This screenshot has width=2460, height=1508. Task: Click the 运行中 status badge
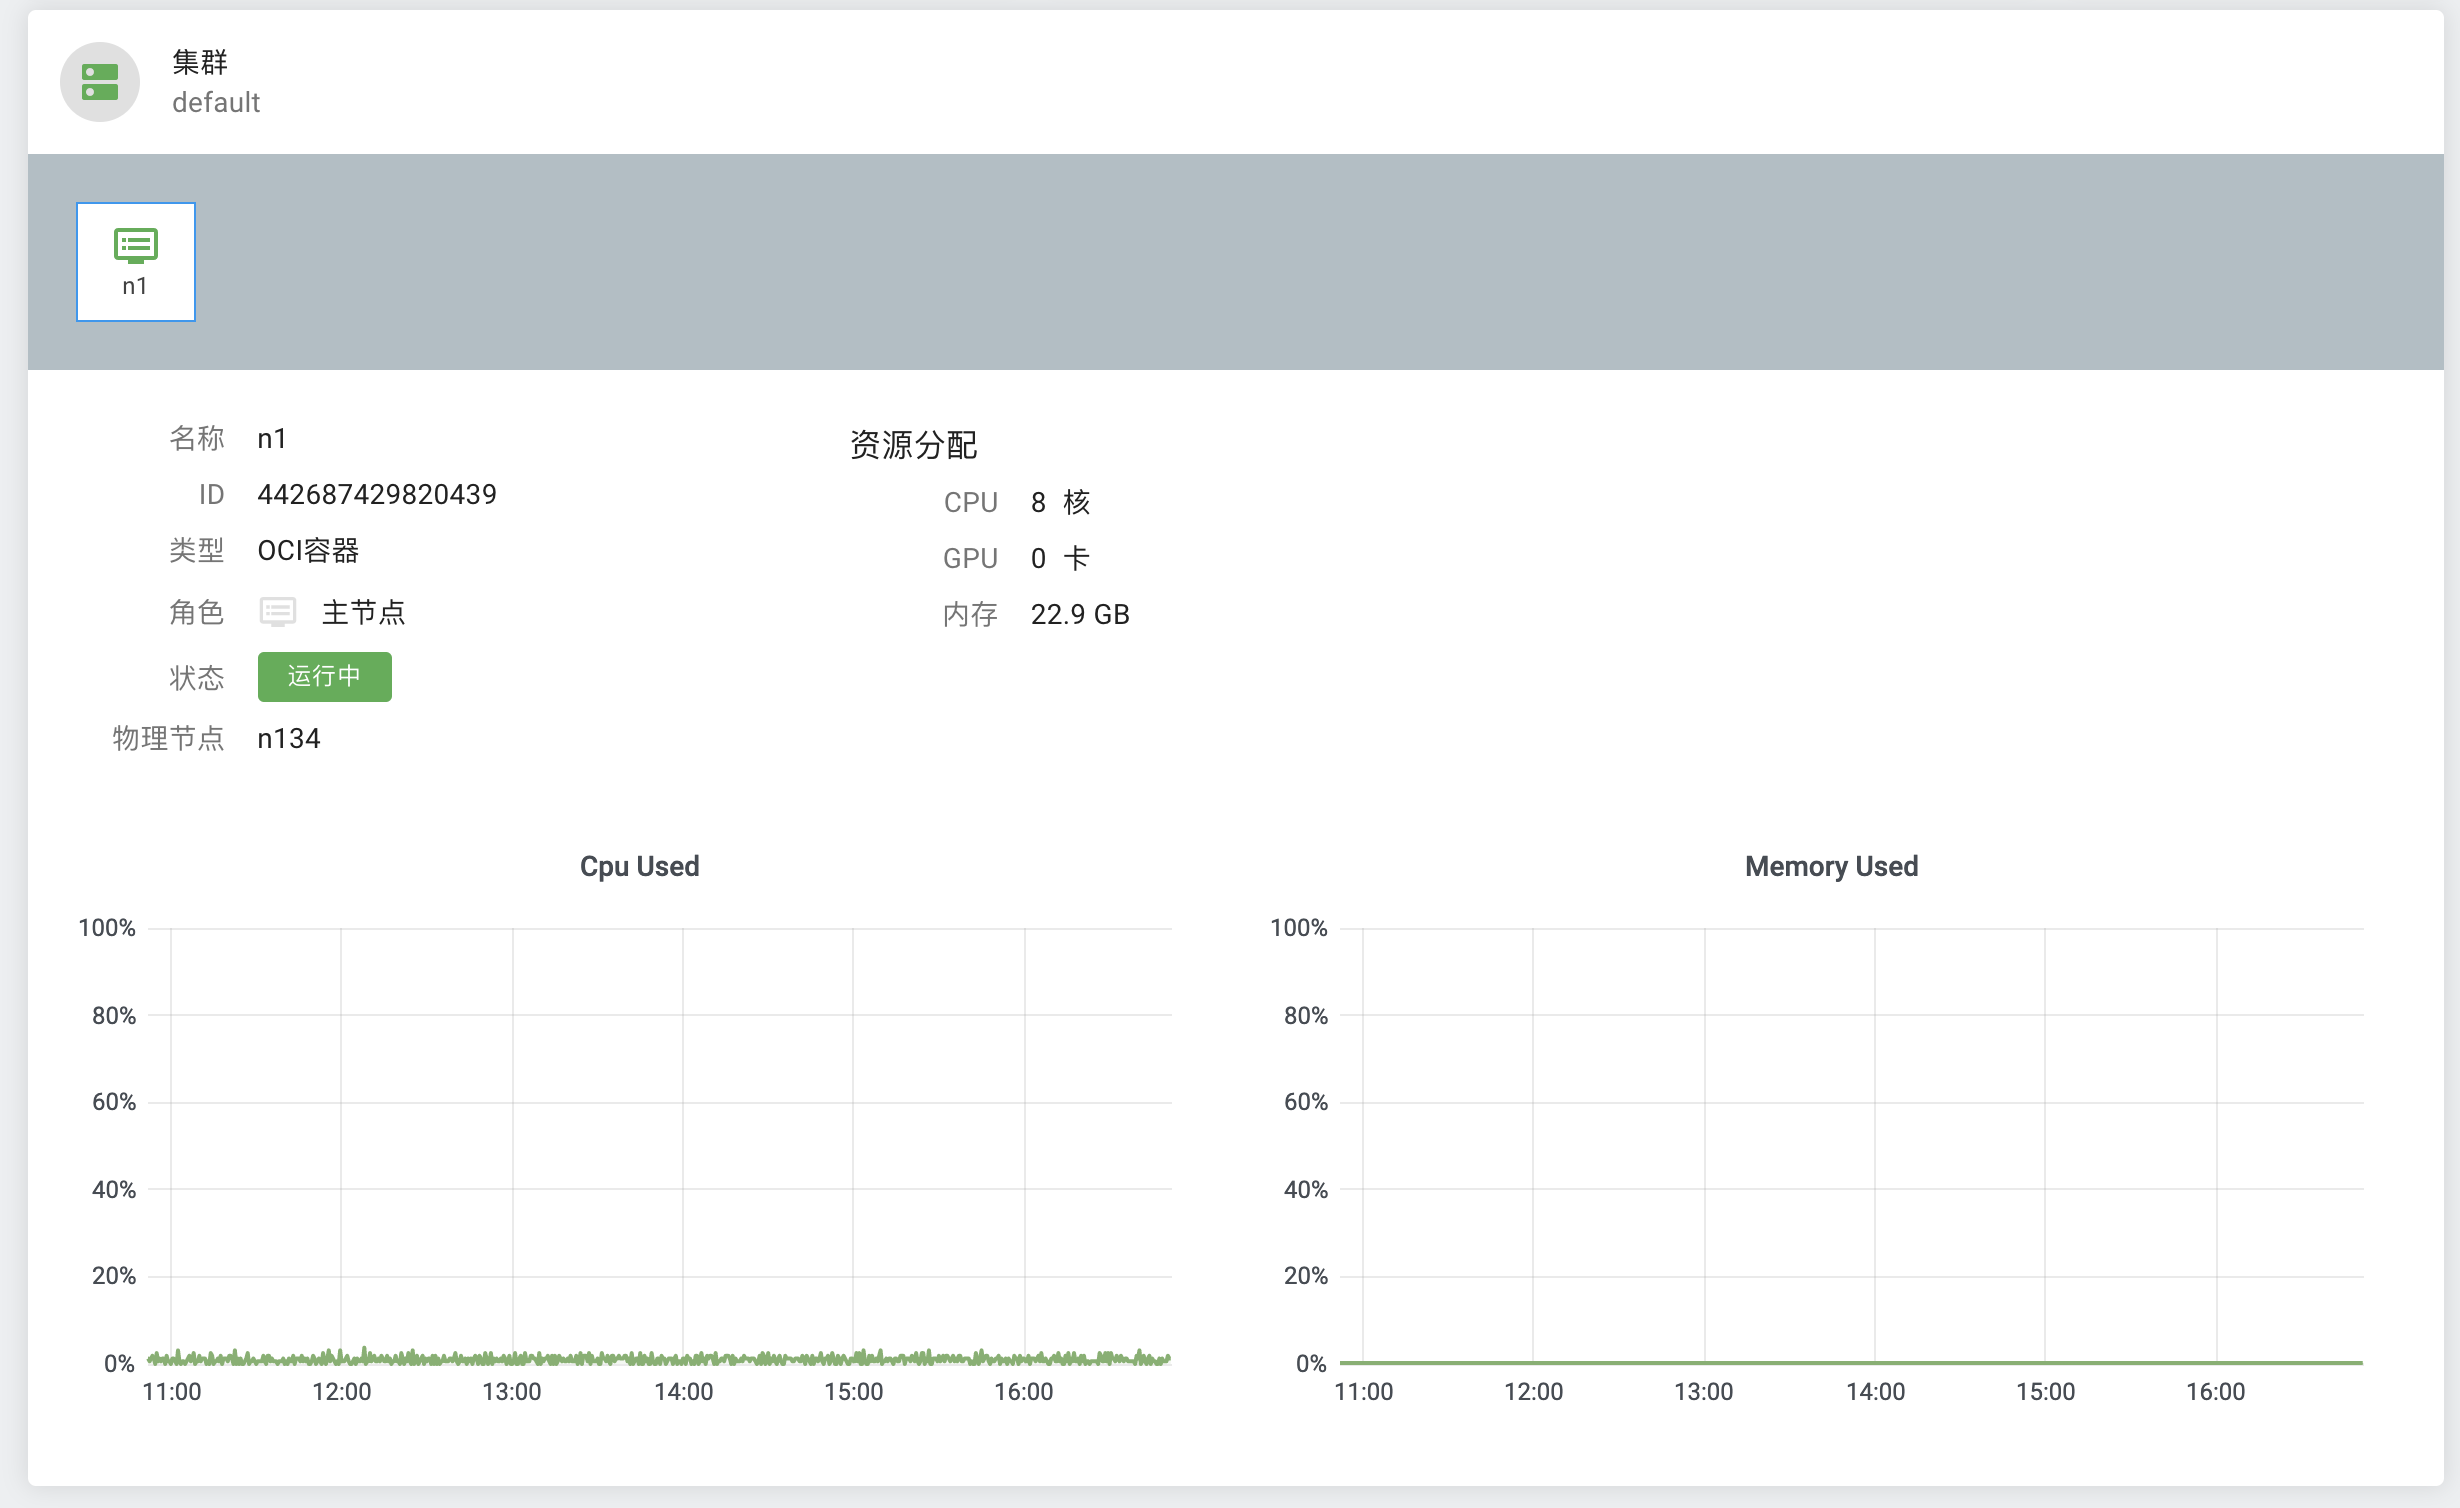(325, 677)
